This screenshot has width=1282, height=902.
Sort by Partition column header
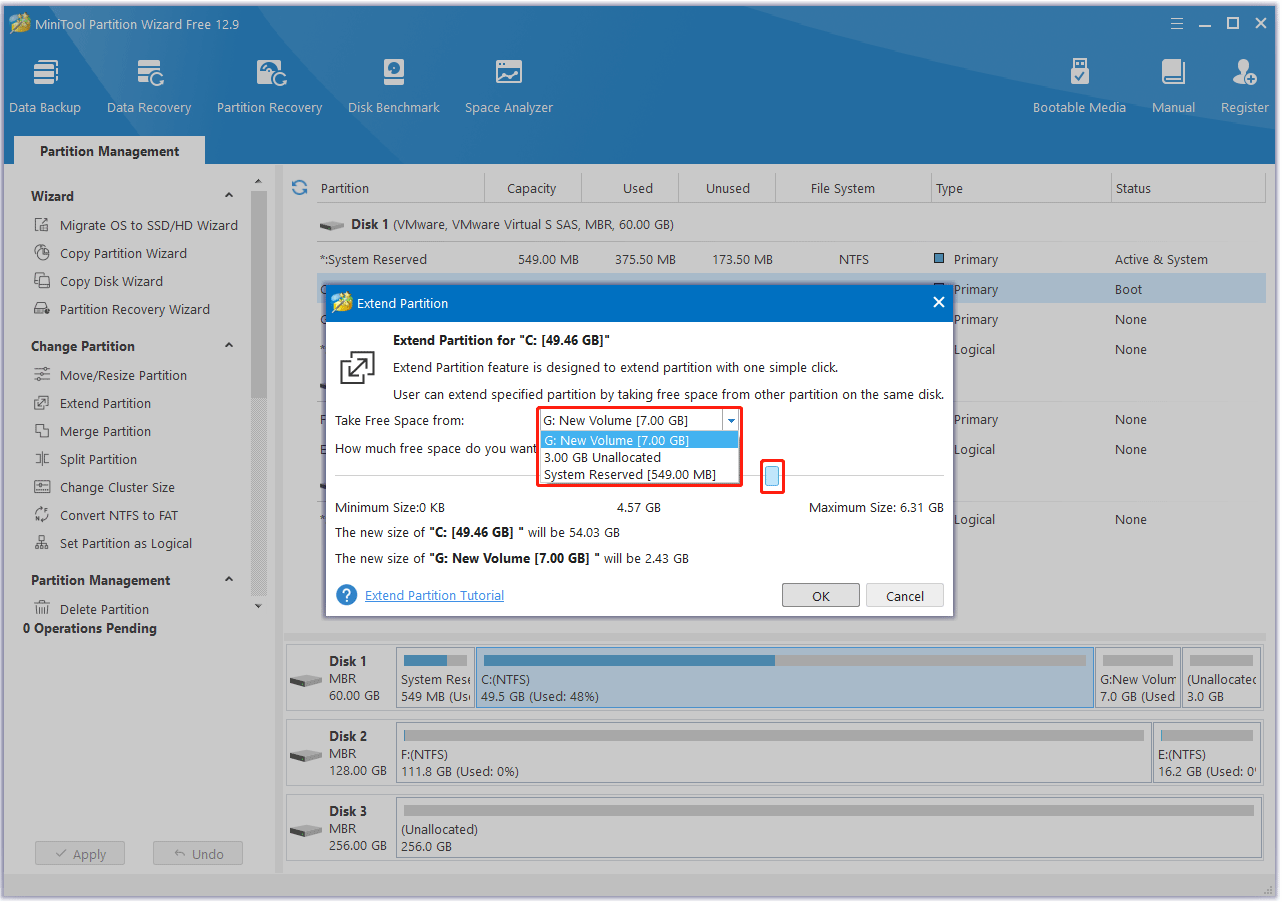(400, 188)
